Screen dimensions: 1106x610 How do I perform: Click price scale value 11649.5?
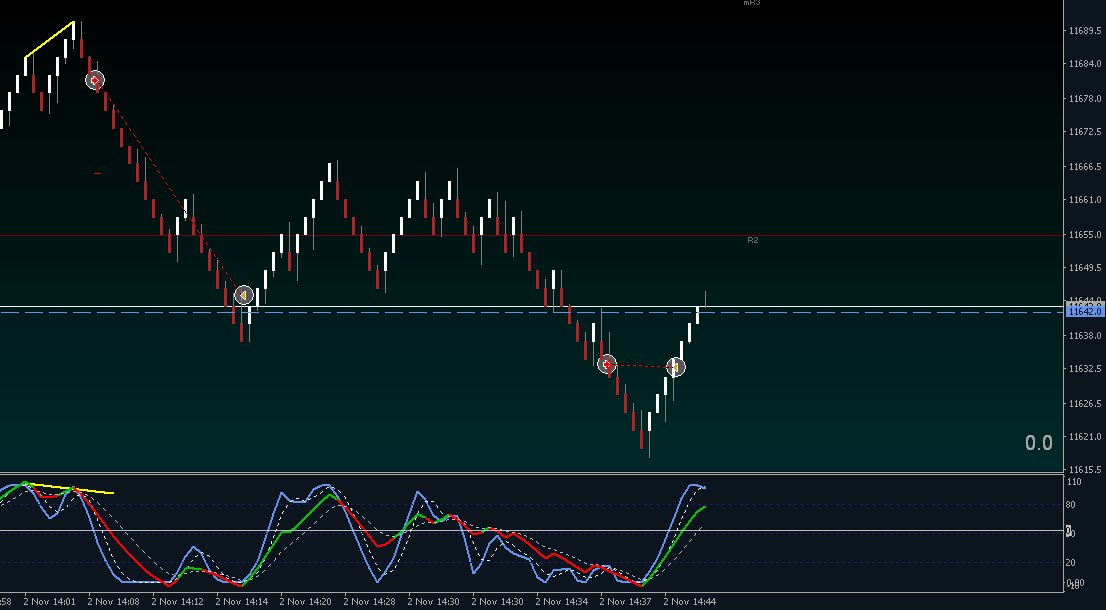(x=1086, y=267)
